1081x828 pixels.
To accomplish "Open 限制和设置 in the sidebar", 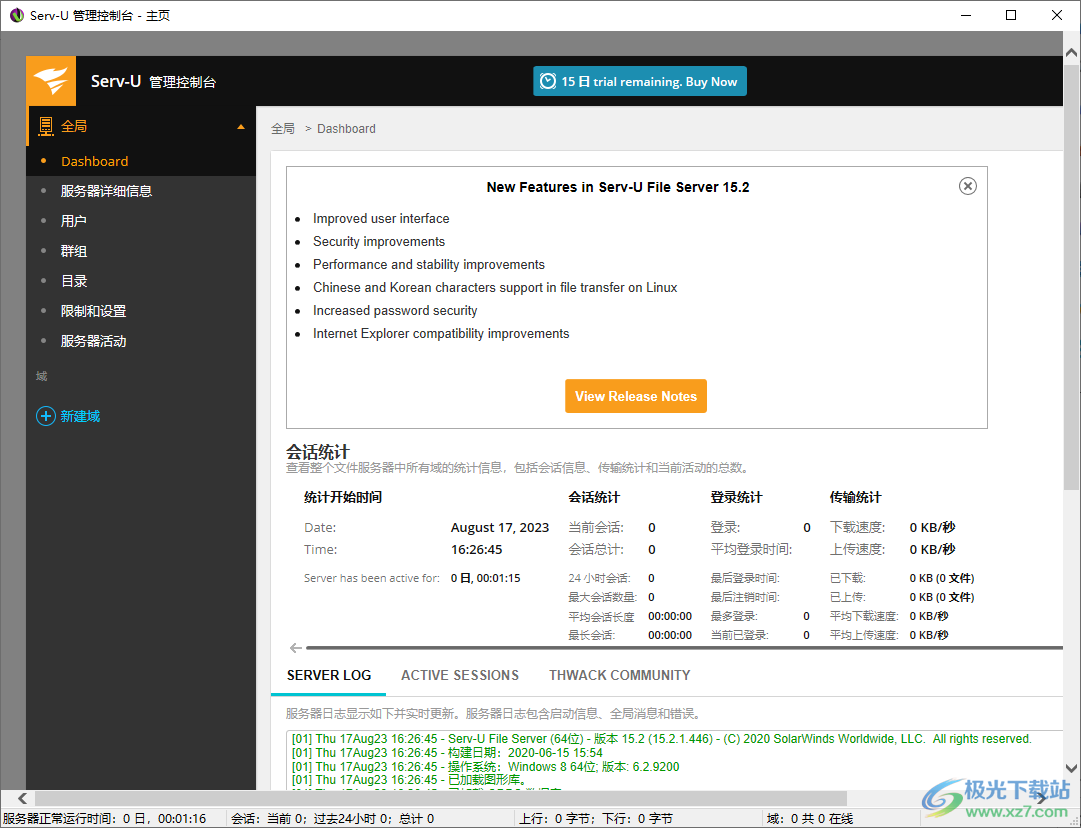I will point(93,311).
